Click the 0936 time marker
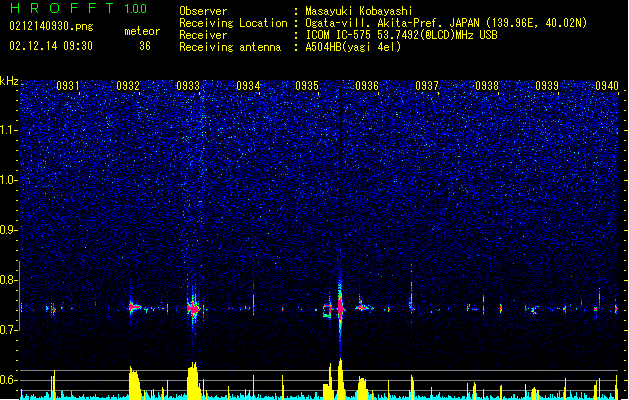 point(367,86)
